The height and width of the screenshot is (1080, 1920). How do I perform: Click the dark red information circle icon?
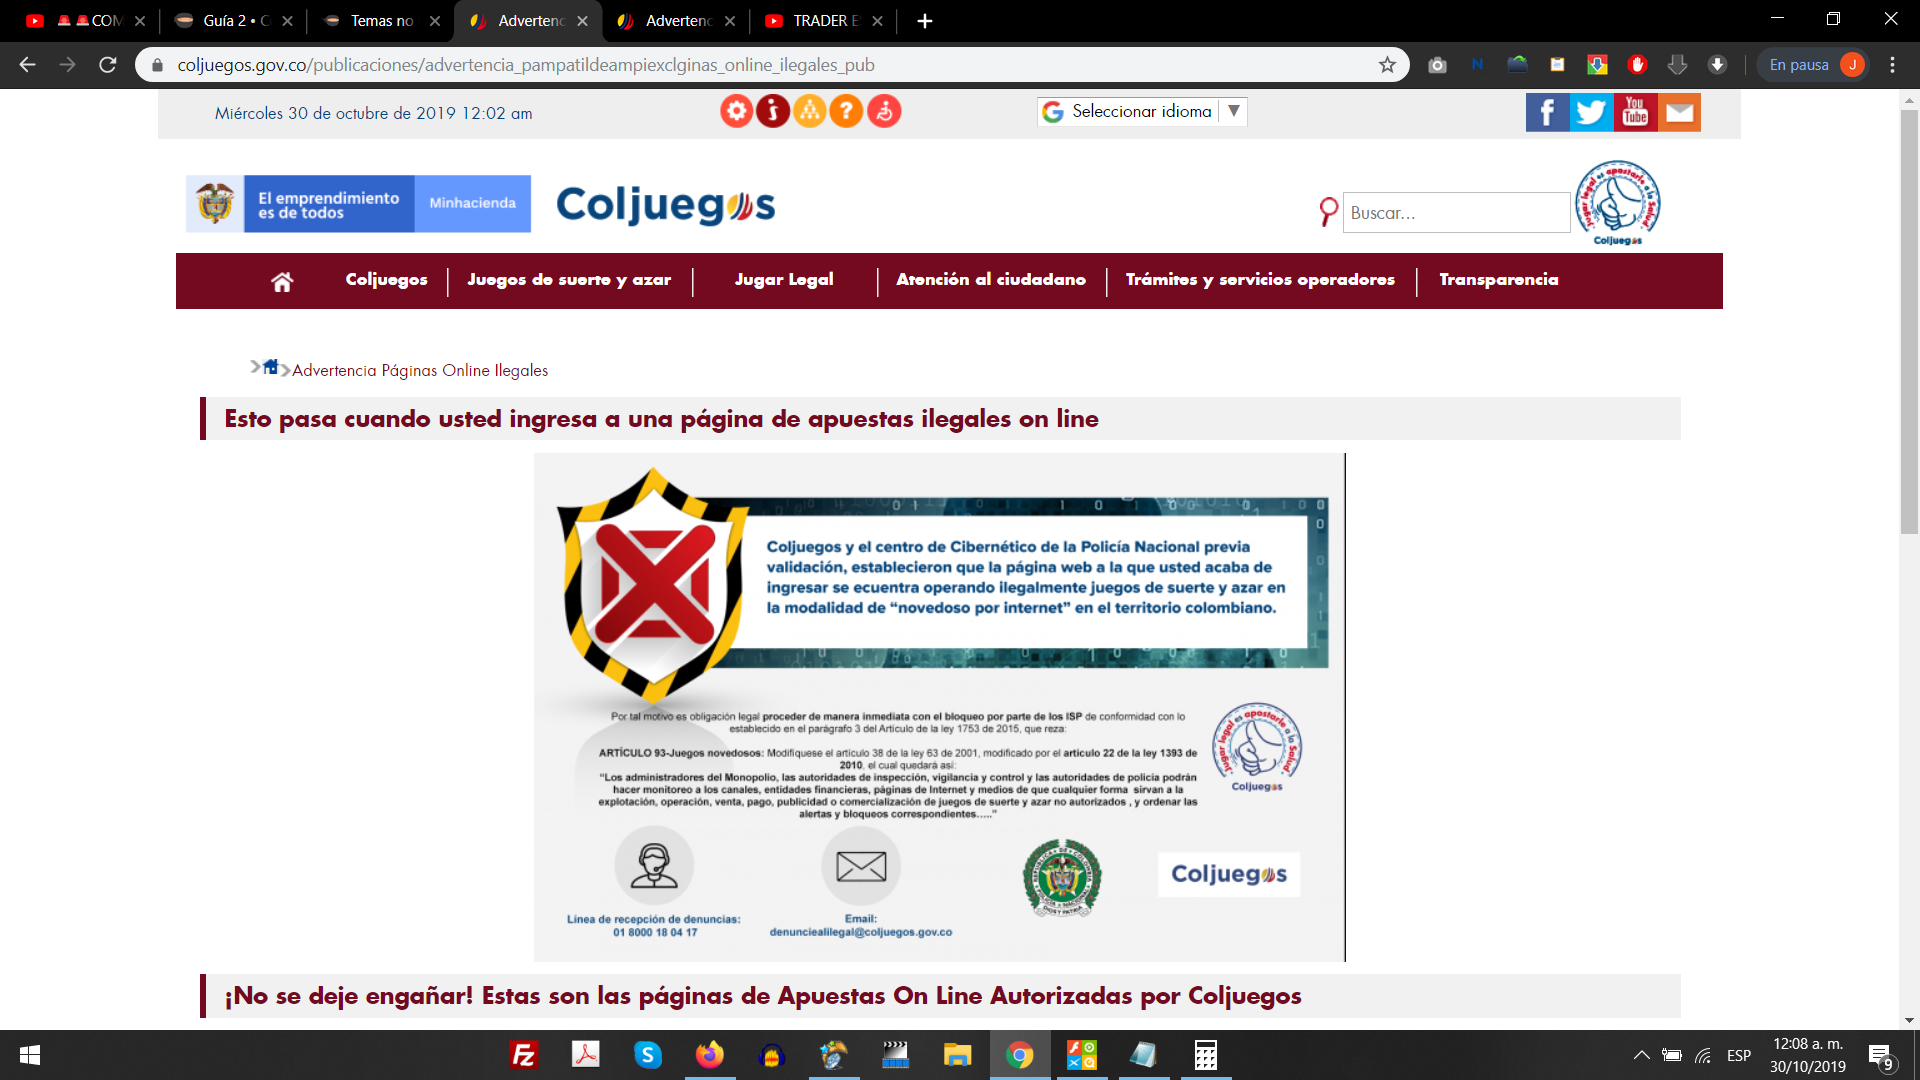tap(773, 111)
